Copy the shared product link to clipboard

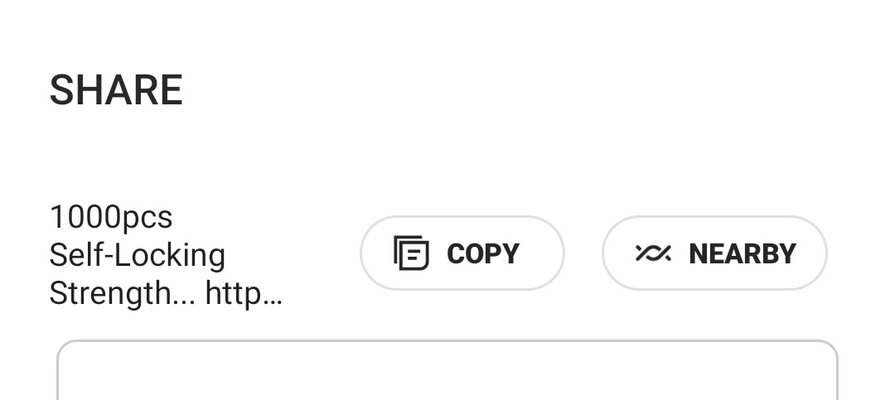[462, 253]
